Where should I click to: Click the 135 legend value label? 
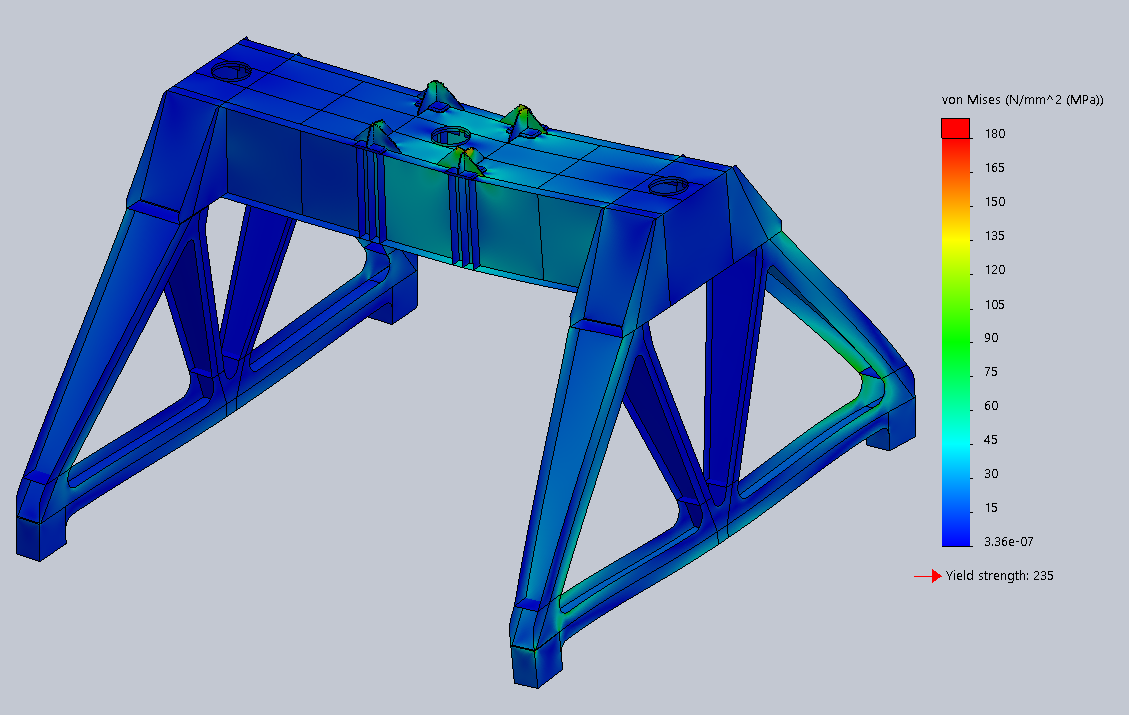click(x=994, y=236)
